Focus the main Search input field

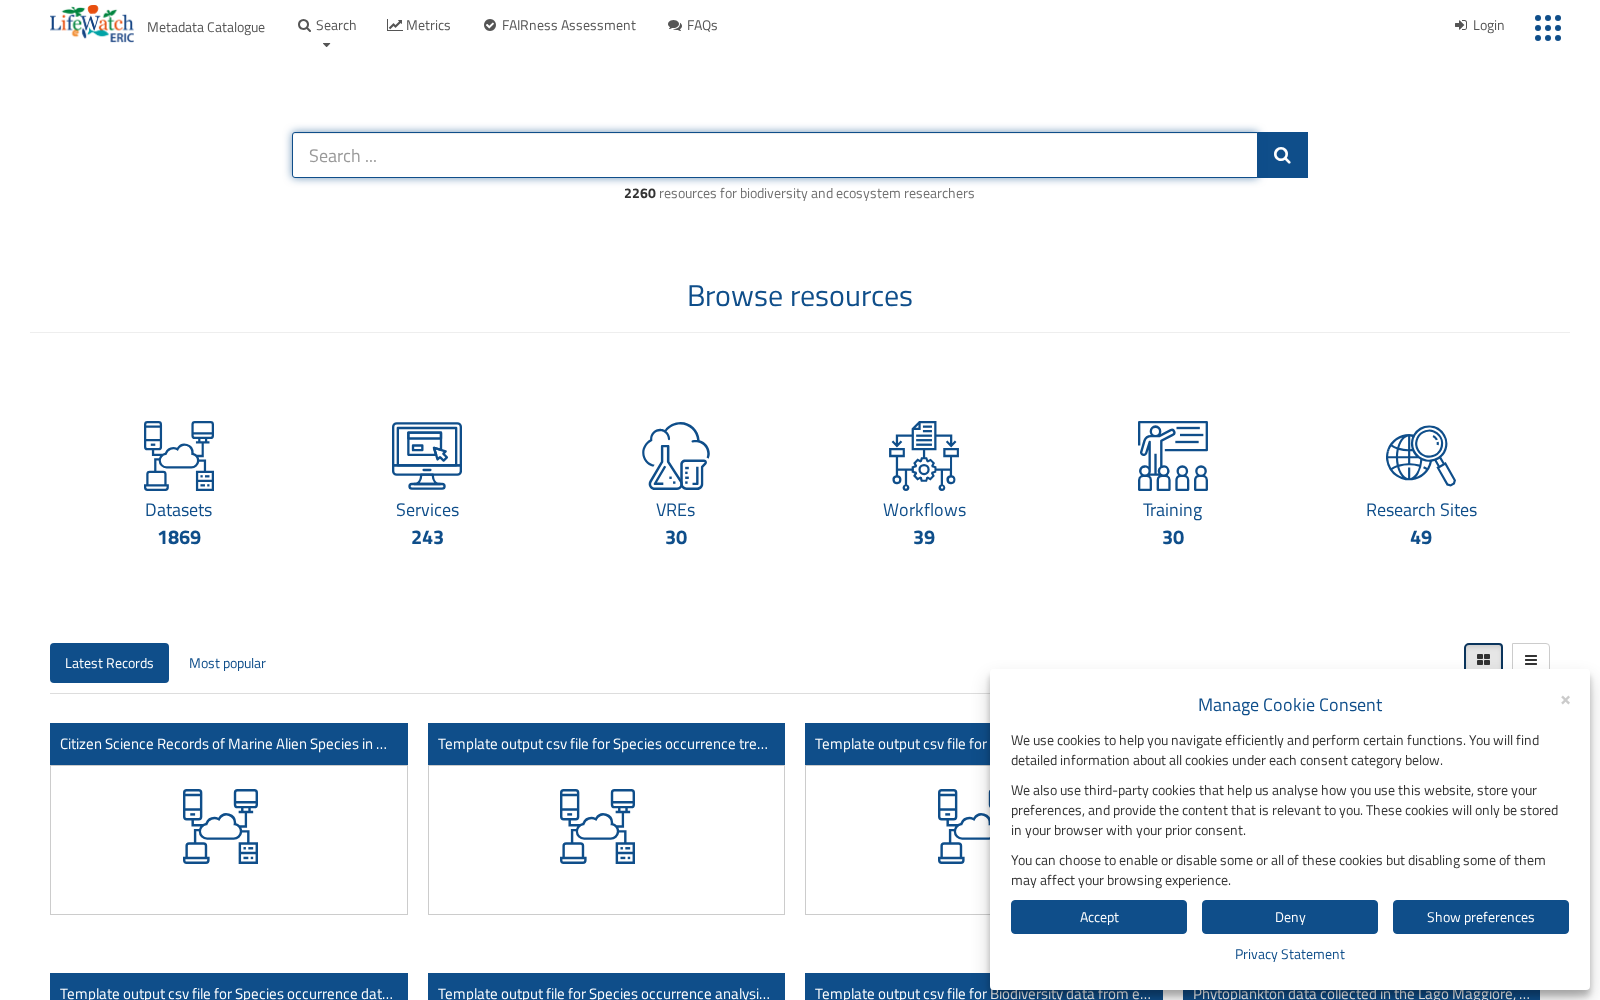click(775, 155)
